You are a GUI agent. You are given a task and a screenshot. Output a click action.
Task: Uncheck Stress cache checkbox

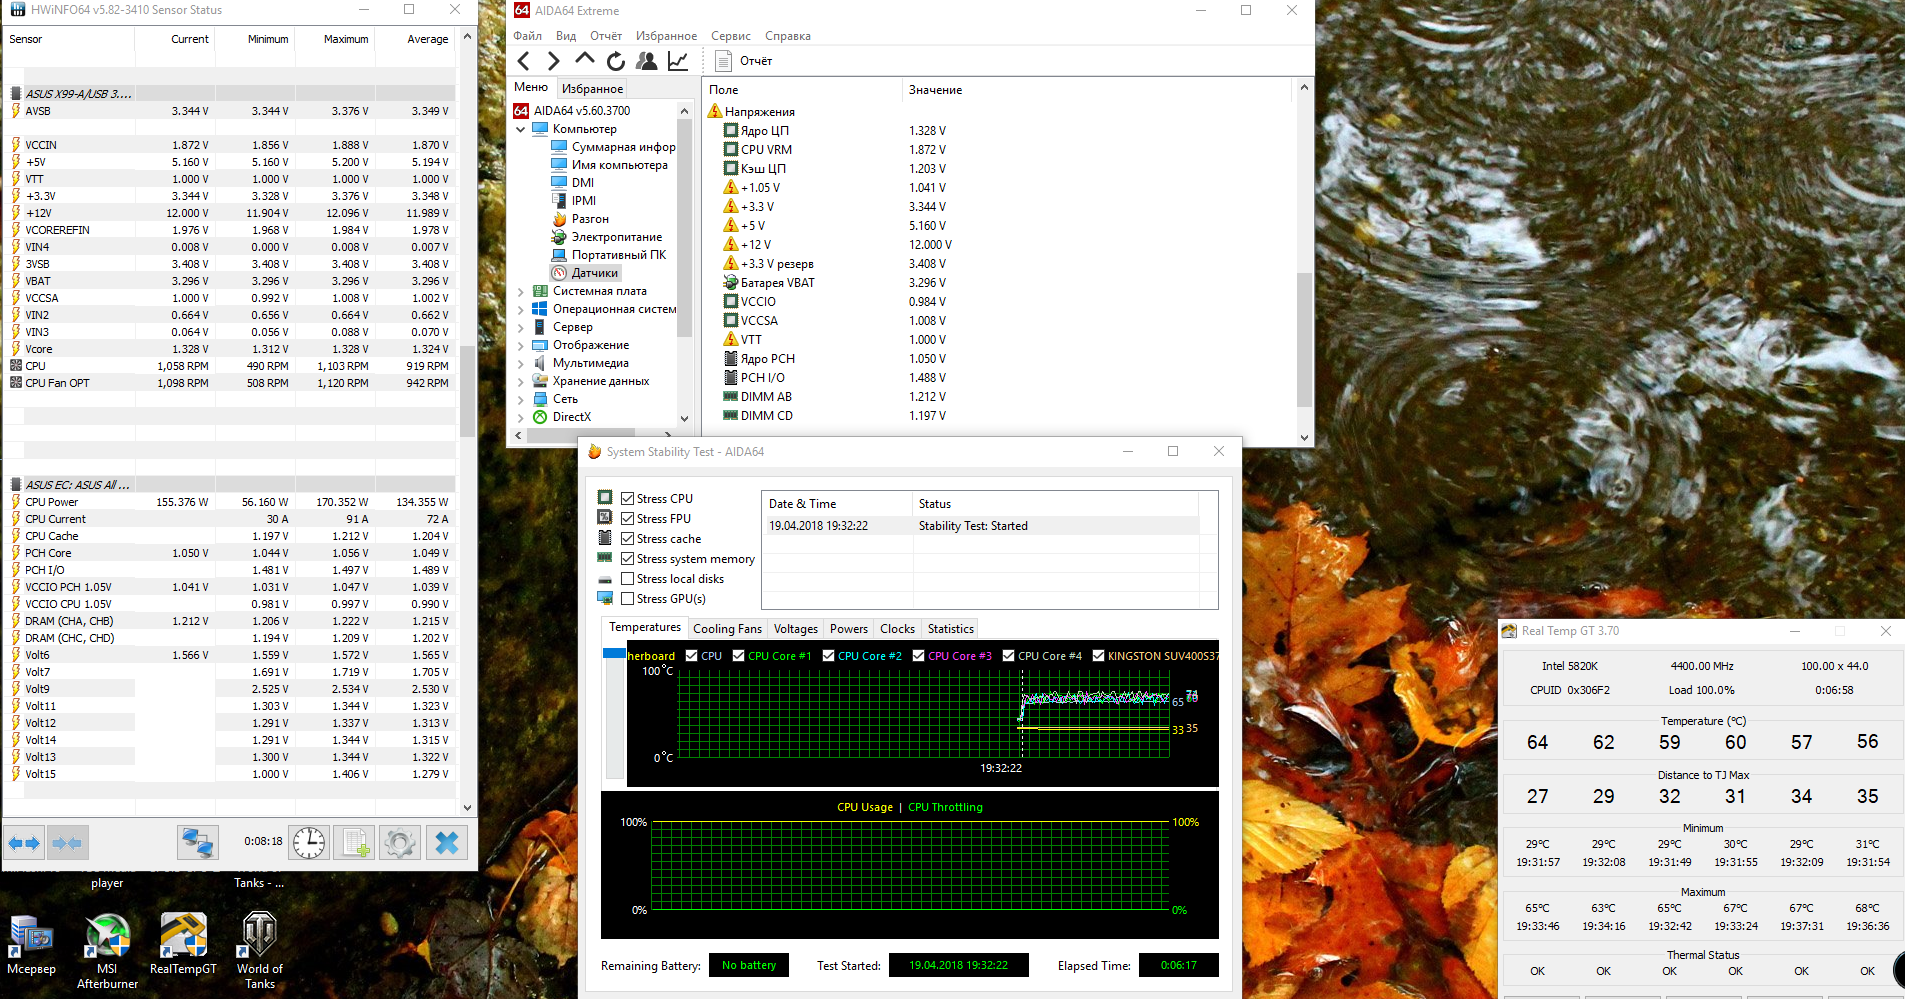tap(627, 539)
